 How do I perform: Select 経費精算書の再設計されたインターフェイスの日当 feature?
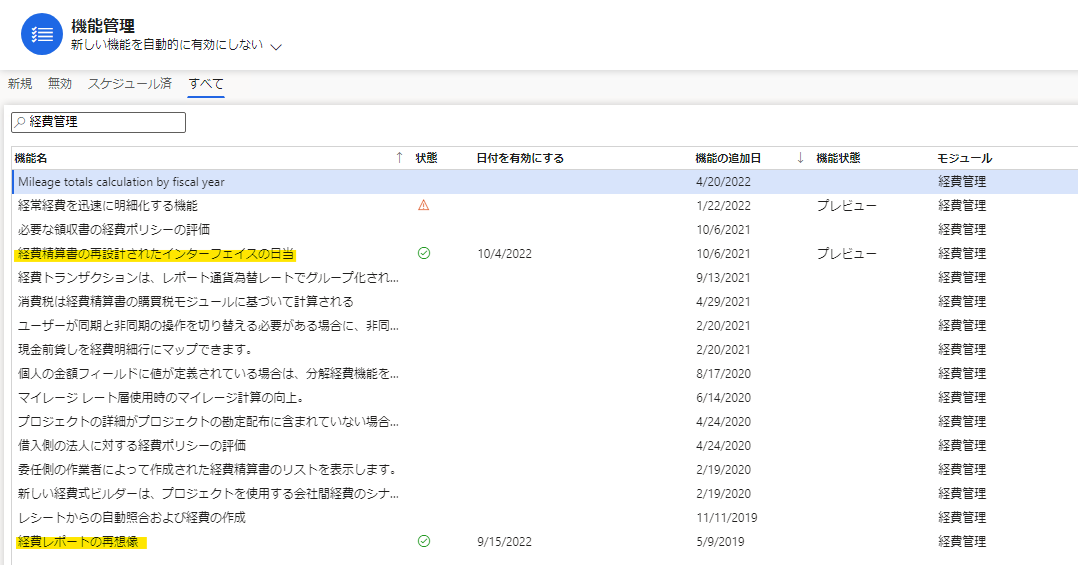click(x=155, y=254)
